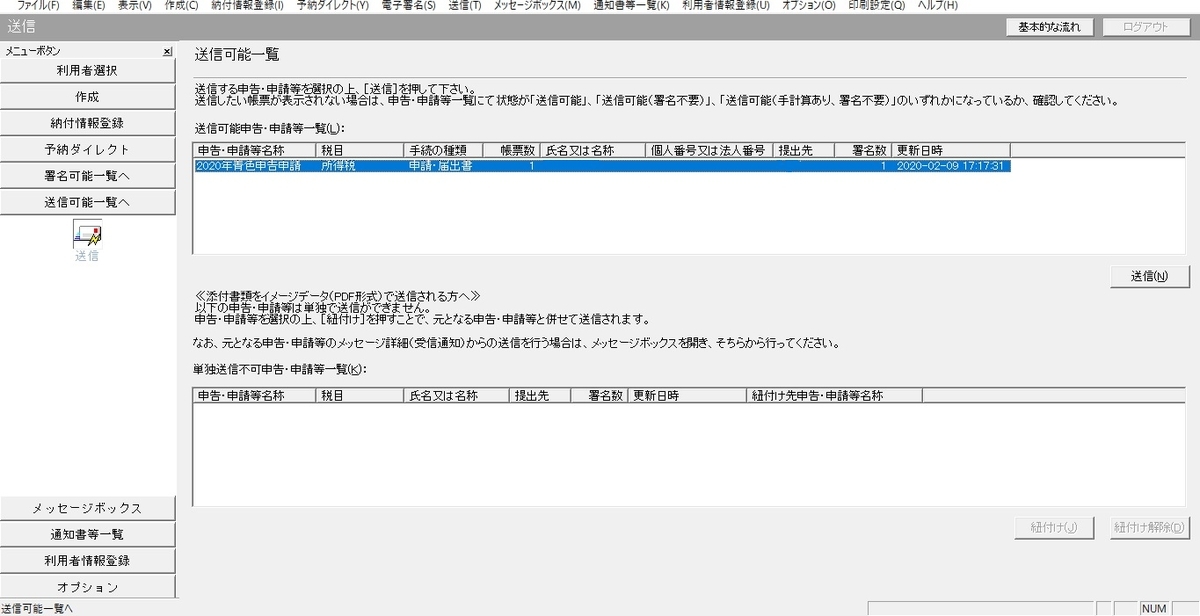Image resolution: width=1200 pixels, height=616 pixels.
Task: Click the 所得税 cell in selected row
Action: point(337,166)
